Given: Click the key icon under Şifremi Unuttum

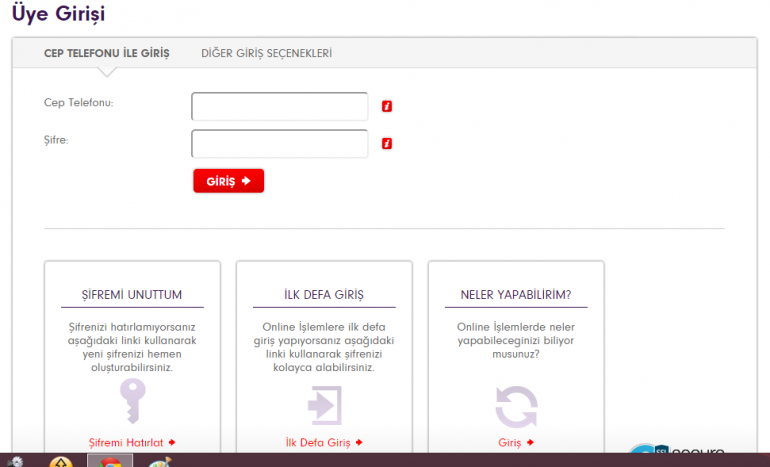Looking at the screenshot, I should (x=132, y=402).
